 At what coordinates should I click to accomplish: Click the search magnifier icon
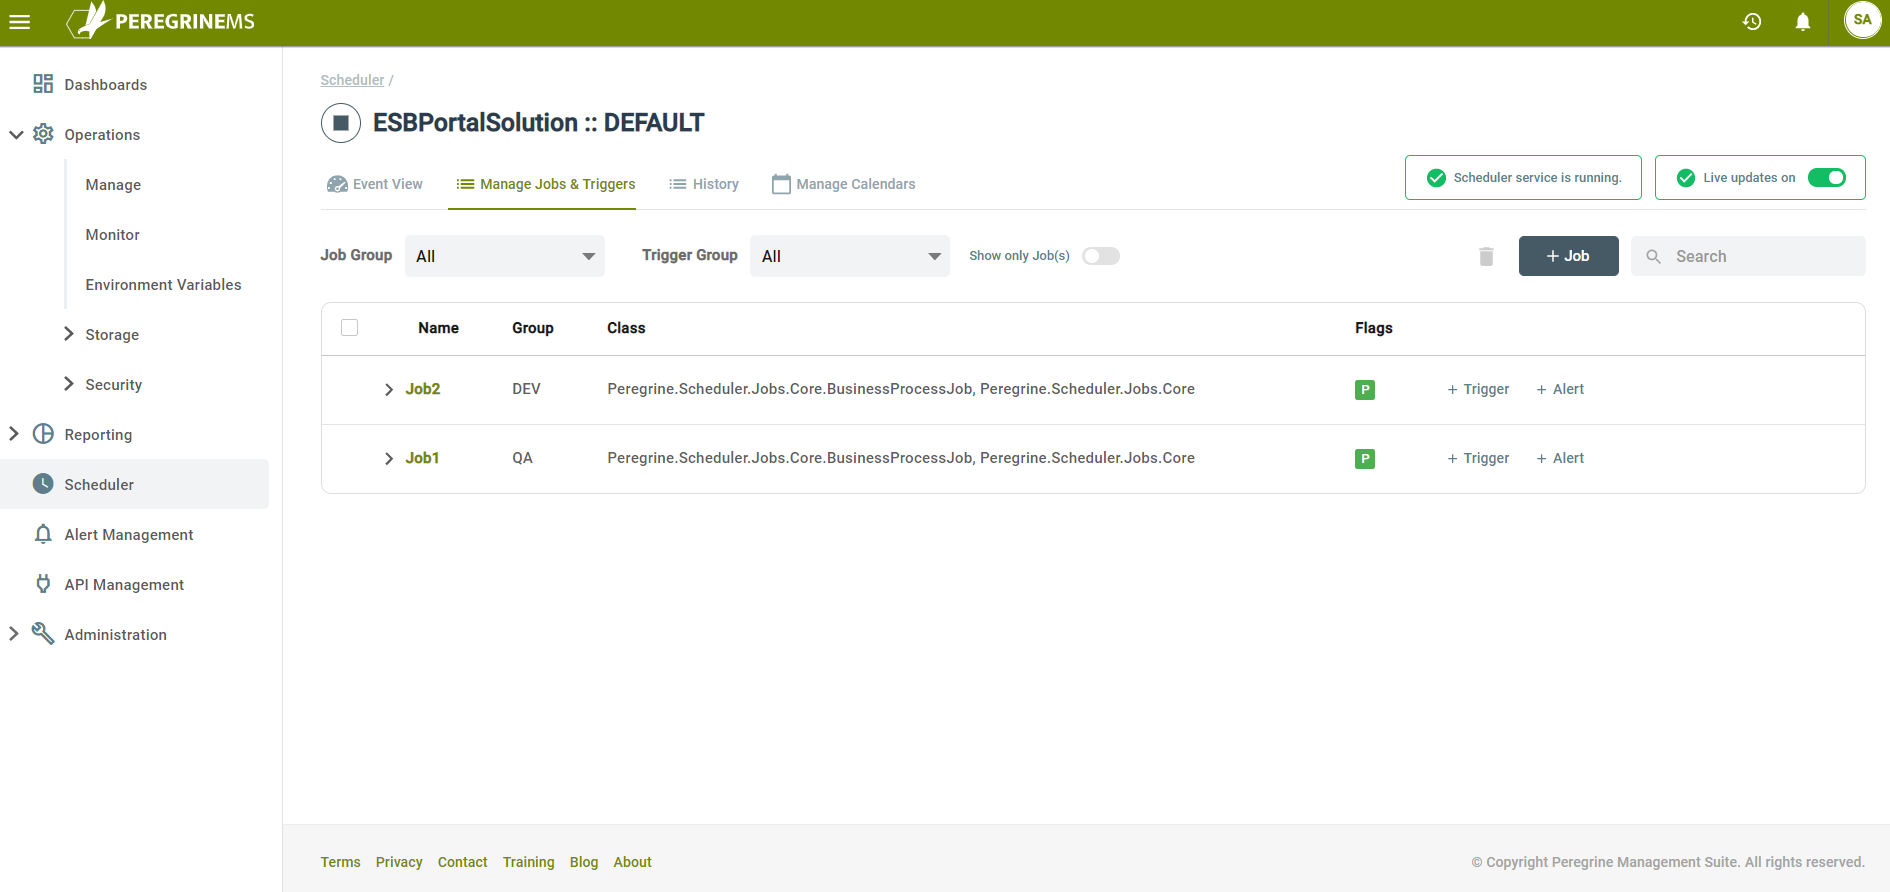tap(1654, 257)
